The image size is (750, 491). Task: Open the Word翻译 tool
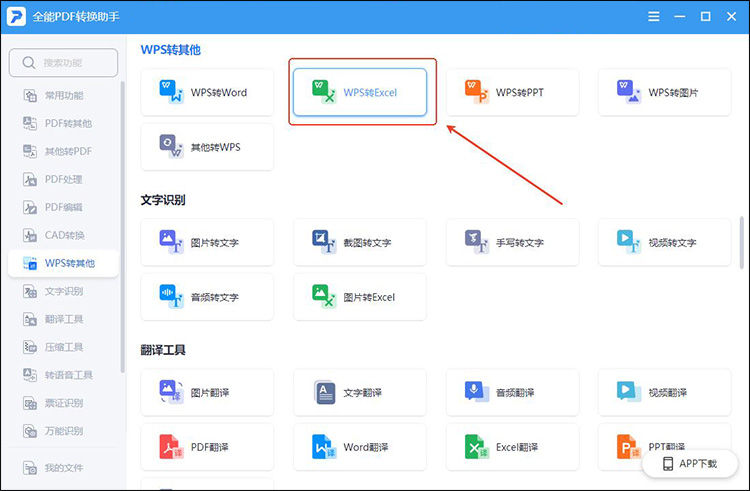(x=360, y=447)
